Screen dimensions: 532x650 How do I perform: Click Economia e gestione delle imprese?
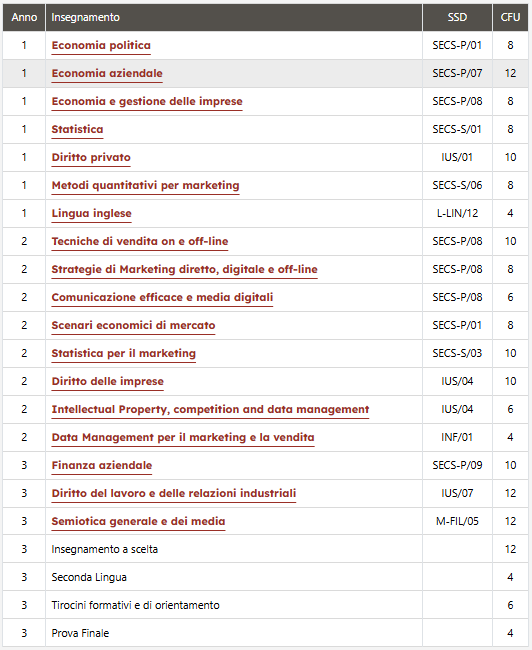tap(147, 102)
